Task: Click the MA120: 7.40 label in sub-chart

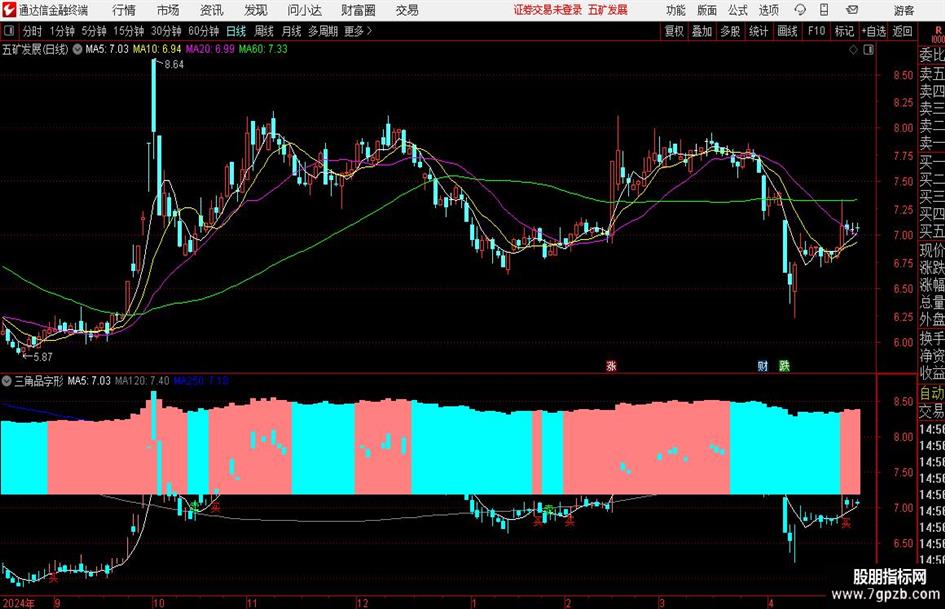Action: [142, 381]
